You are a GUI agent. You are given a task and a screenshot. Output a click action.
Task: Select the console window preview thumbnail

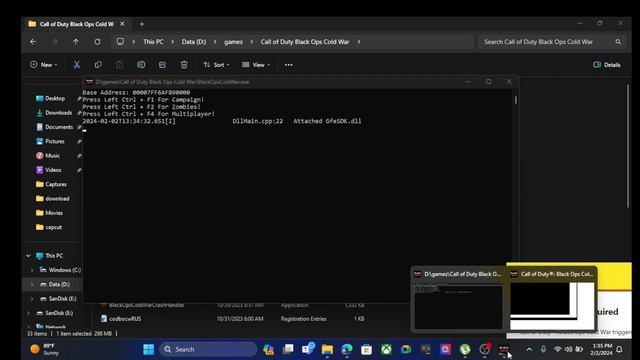(458, 307)
